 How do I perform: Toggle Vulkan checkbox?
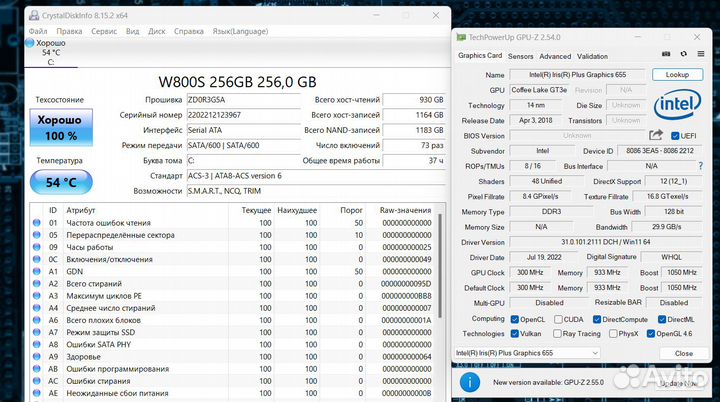pos(515,334)
